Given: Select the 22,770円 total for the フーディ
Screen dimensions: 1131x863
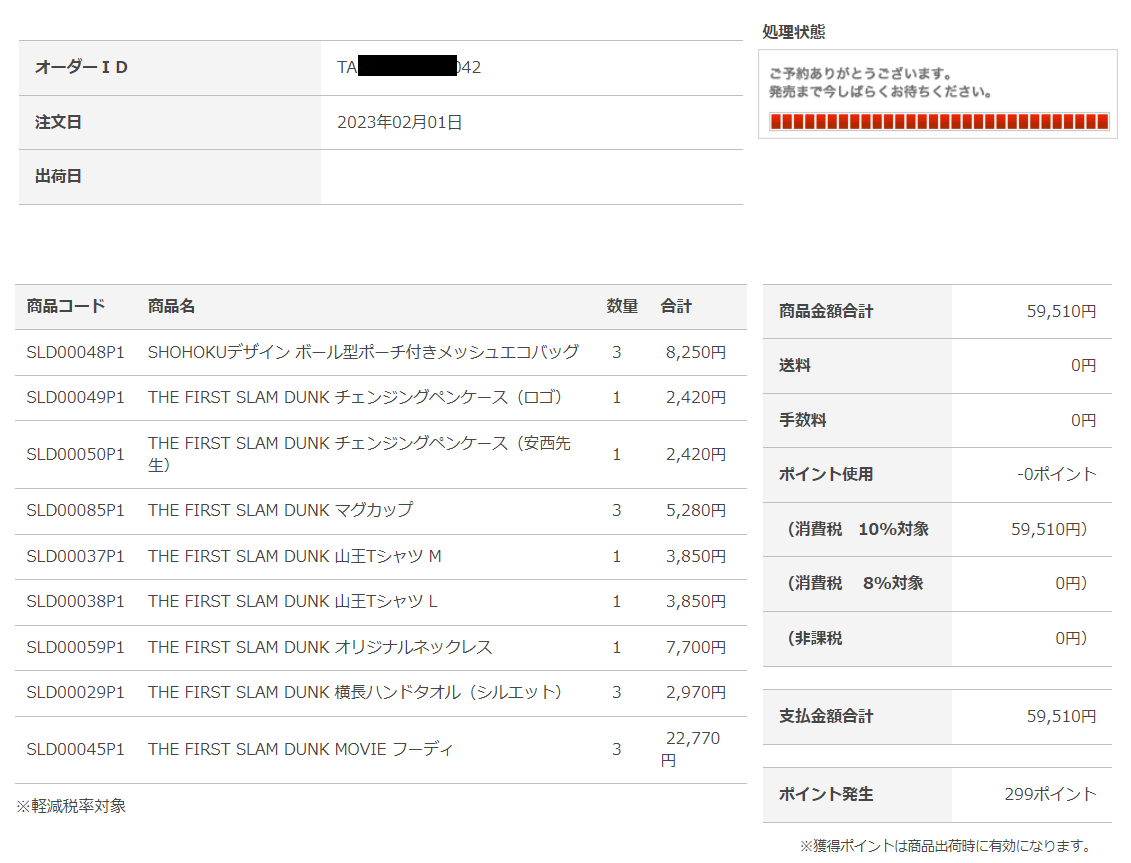Looking at the screenshot, I should point(691,749).
